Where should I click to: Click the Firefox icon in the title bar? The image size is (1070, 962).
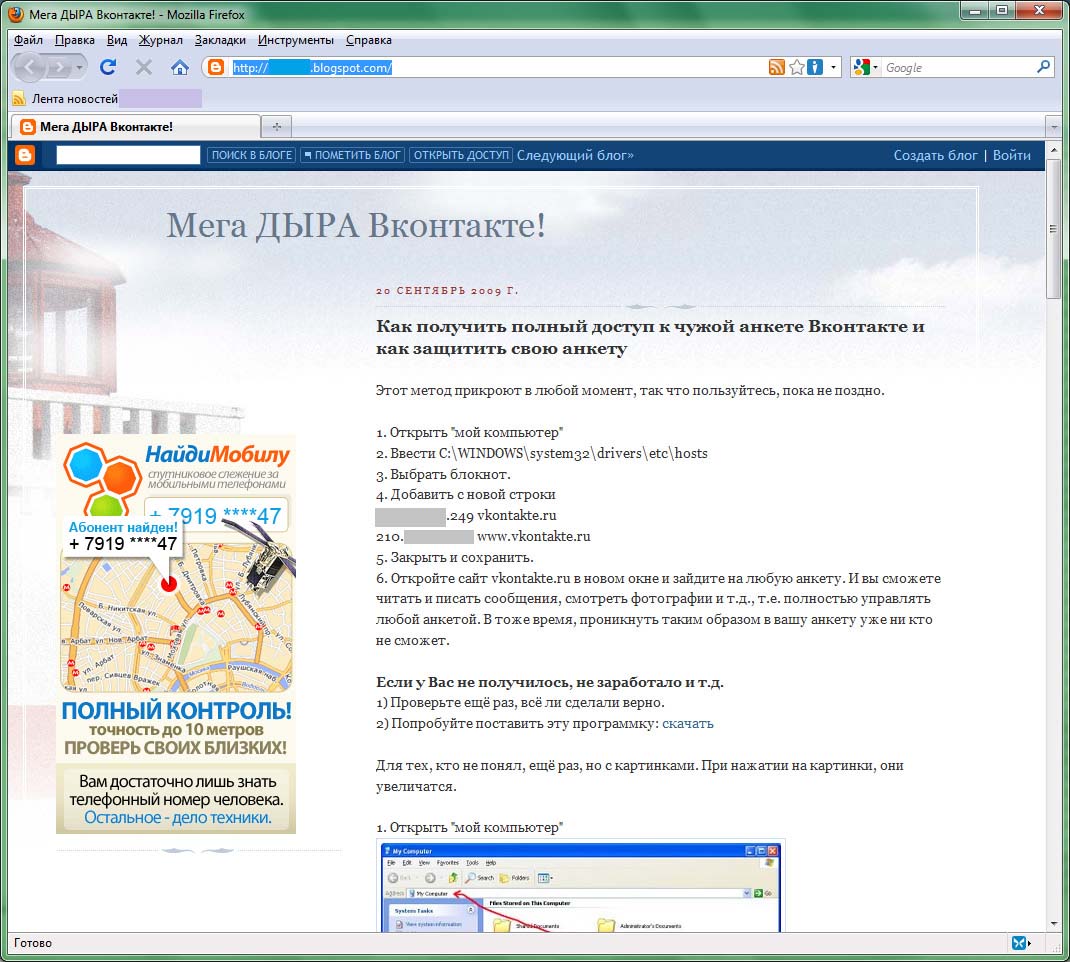16,14
